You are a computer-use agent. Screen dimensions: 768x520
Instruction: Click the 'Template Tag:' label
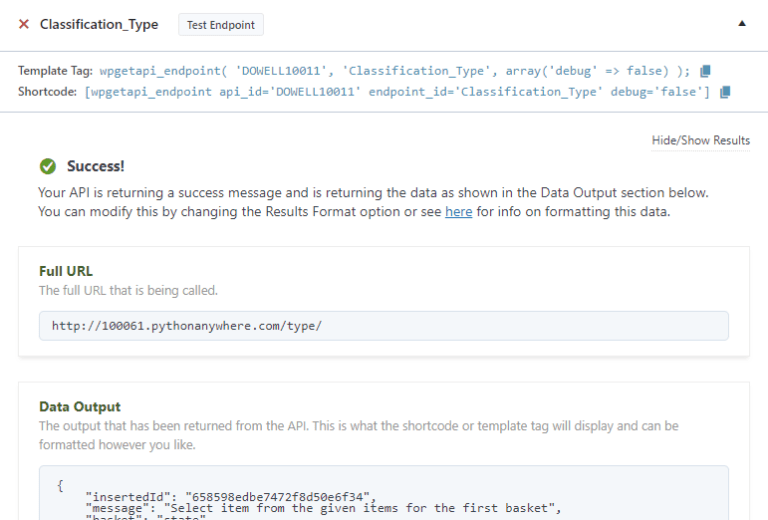tap(56, 71)
